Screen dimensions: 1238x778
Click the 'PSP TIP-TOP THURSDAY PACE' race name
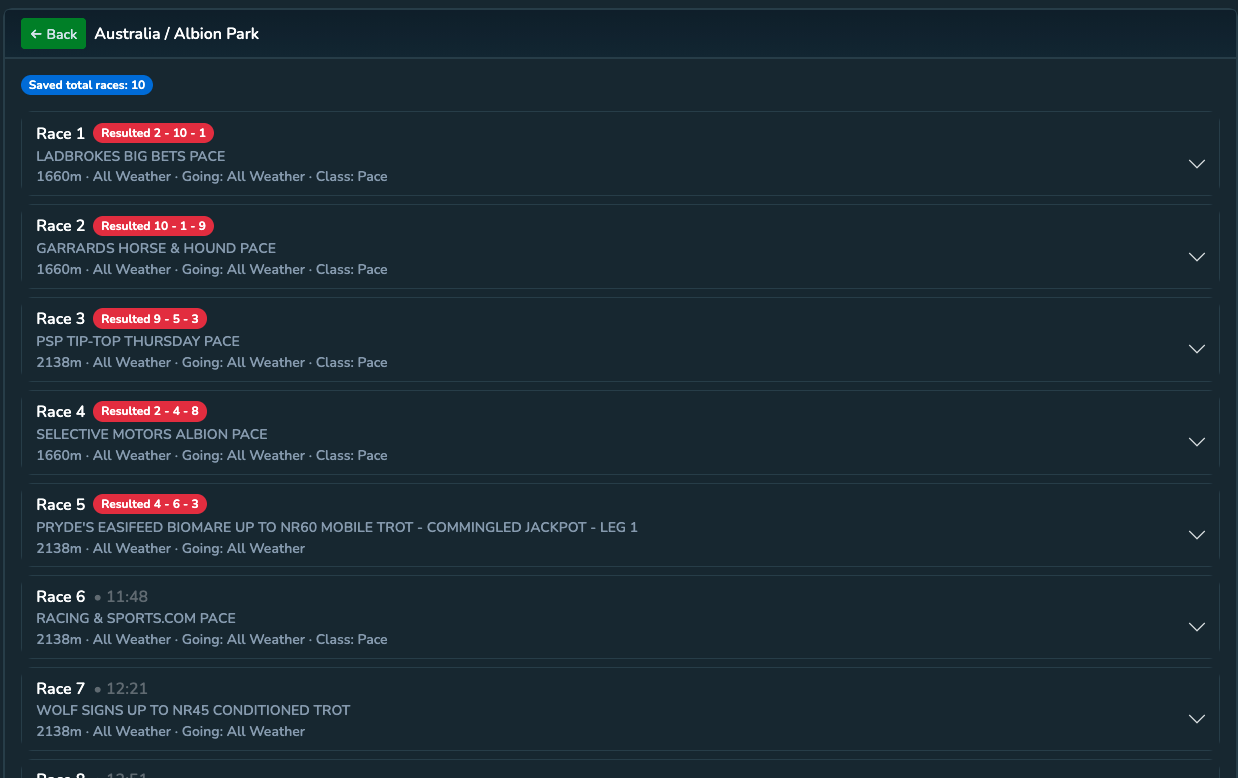pyautogui.click(x=138, y=341)
